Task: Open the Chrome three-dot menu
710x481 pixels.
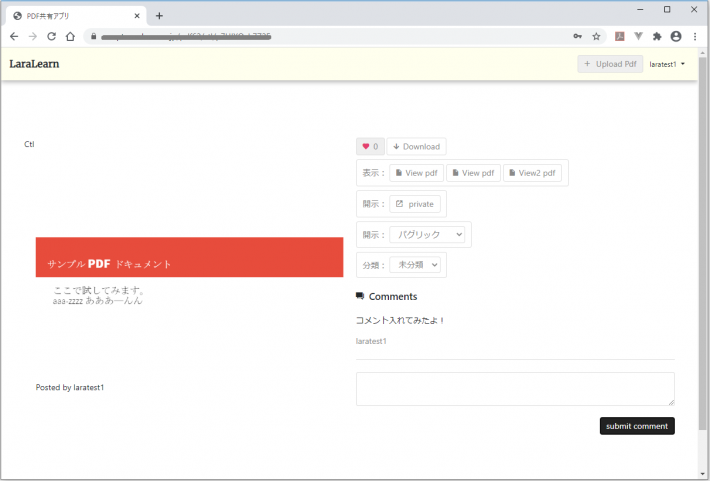Action: pos(695,36)
